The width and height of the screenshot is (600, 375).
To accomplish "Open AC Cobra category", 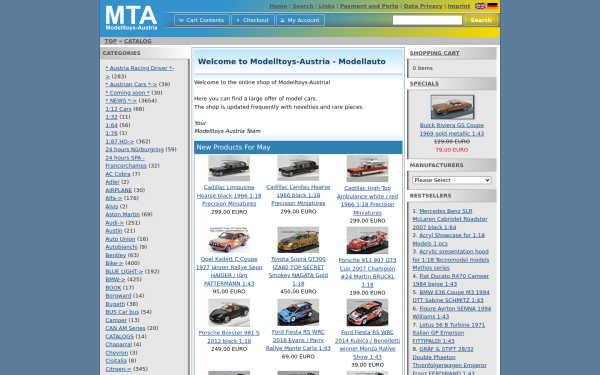I will pyautogui.click(x=118, y=174).
